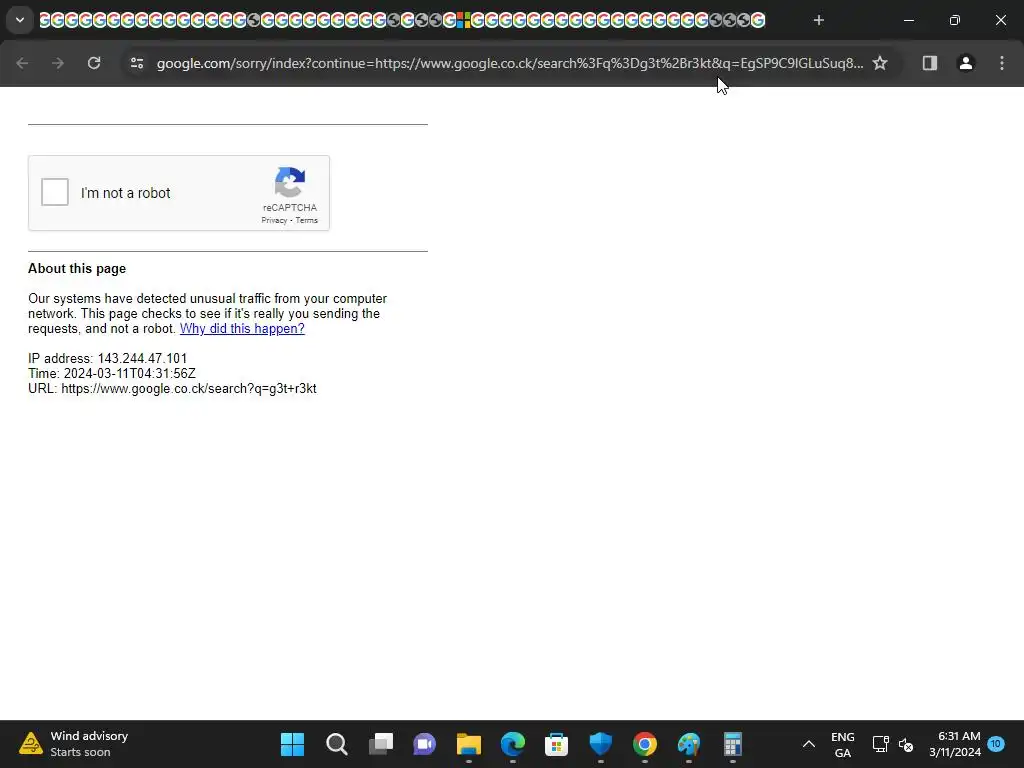Show hidden system tray icons
The height and width of the screenshot is (768, 1024).
808,744
